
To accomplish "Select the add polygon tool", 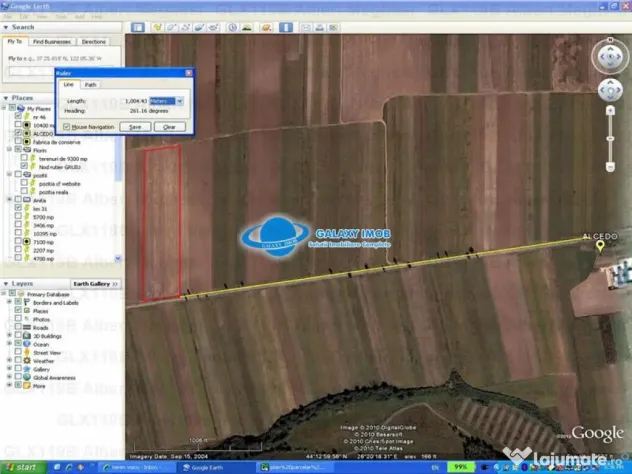I will tap(171, 27).
